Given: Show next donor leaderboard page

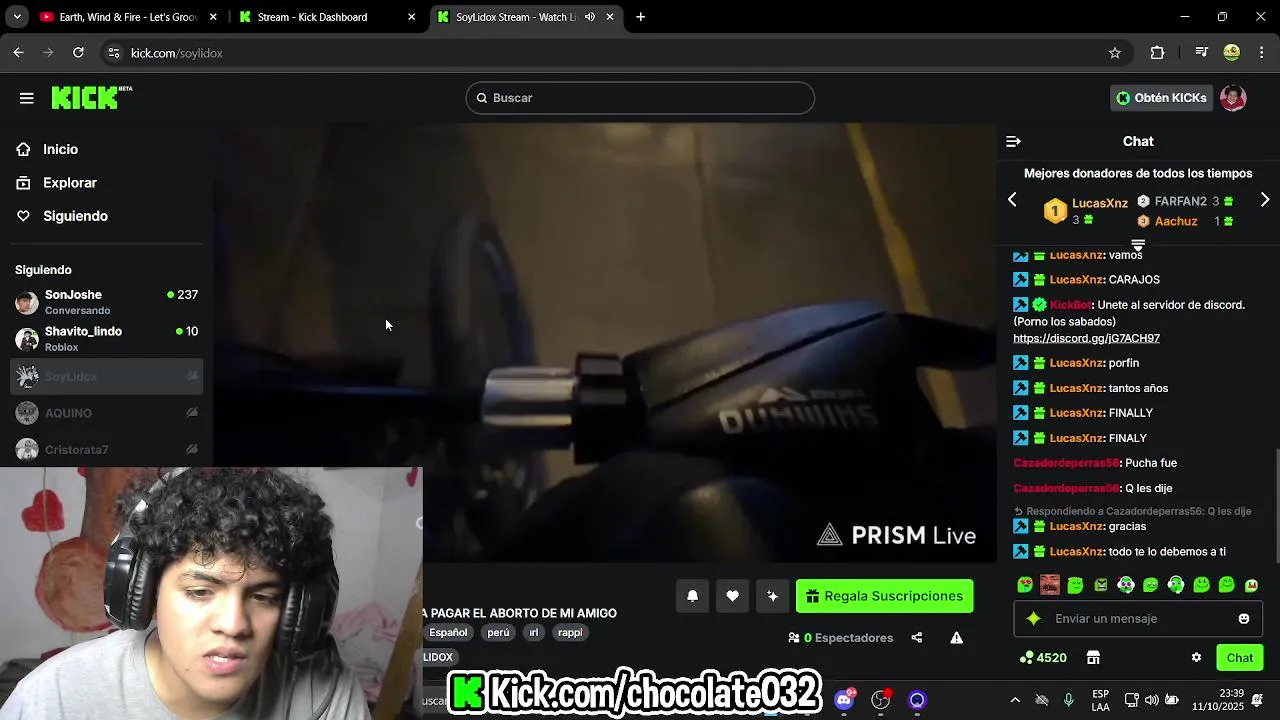Looking at the screenshot, I should (1265, 200).
